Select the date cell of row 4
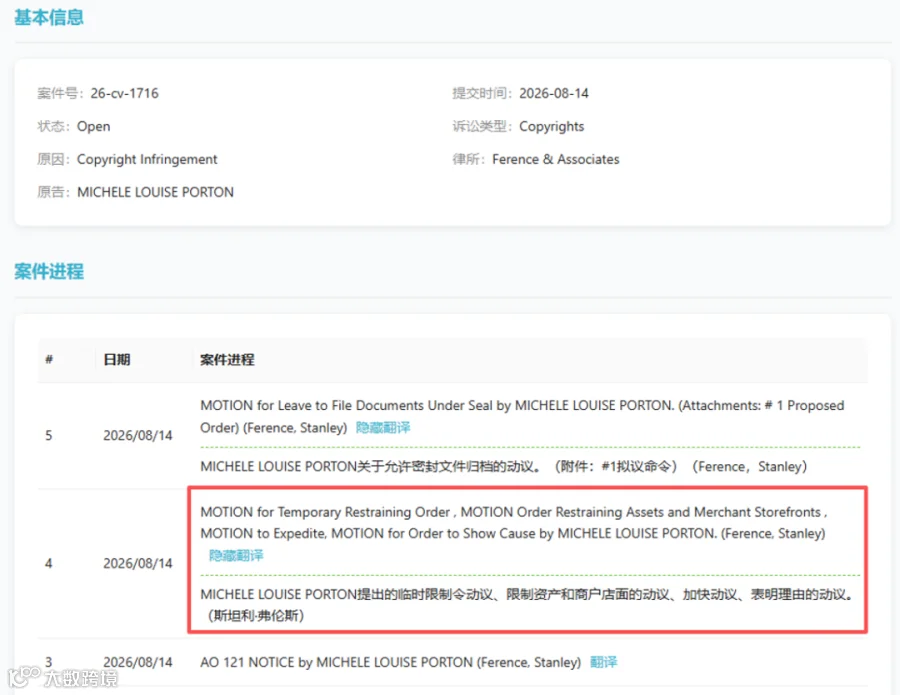This screenshot has height=695, width=900. (x=138, y=563)
